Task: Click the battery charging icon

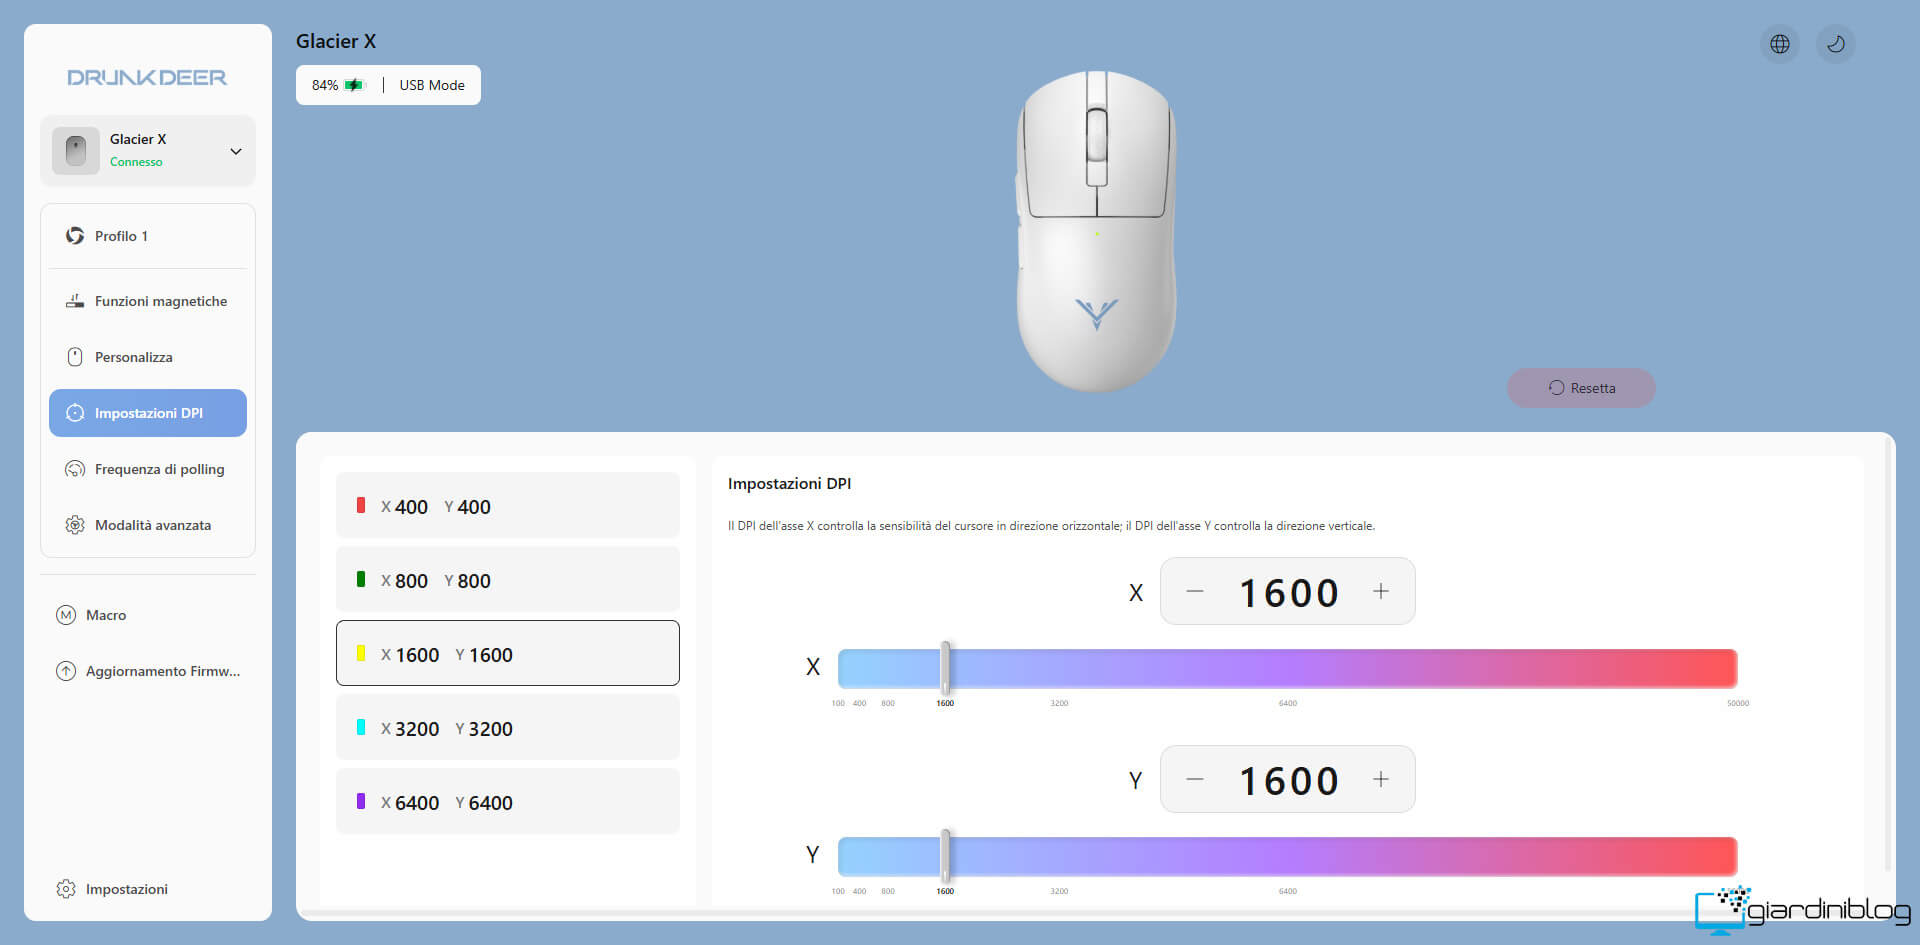Action: (x=355, y=85)
